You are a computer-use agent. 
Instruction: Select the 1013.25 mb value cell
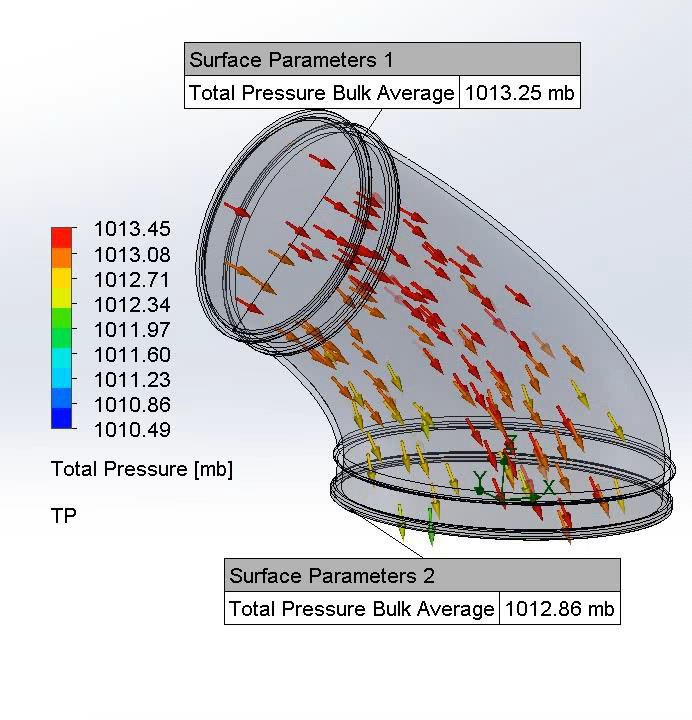tap(519, 94)
